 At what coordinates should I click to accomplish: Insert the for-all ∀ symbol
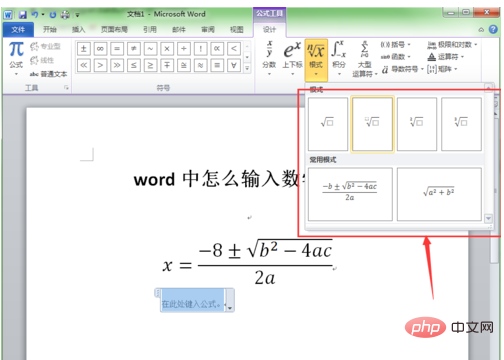(x=234, y=65)
